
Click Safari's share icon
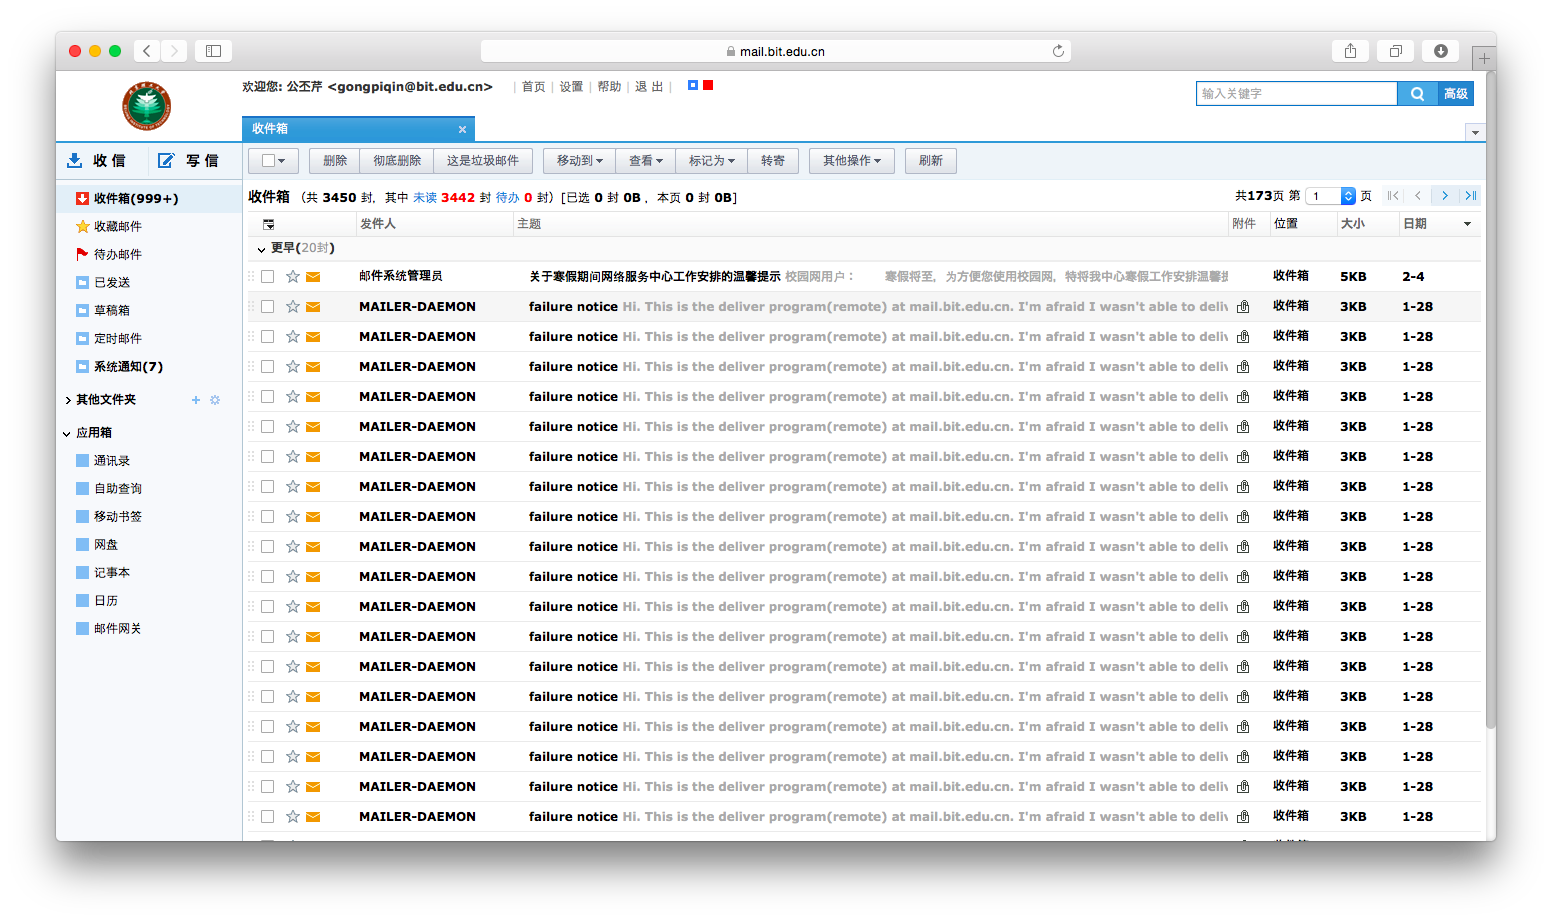tap(1350, 51)
